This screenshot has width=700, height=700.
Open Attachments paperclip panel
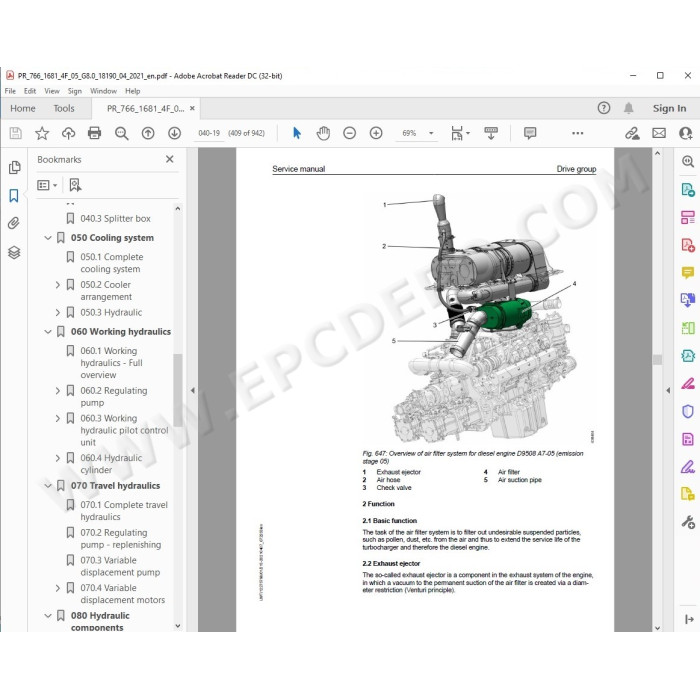(14, 223)
